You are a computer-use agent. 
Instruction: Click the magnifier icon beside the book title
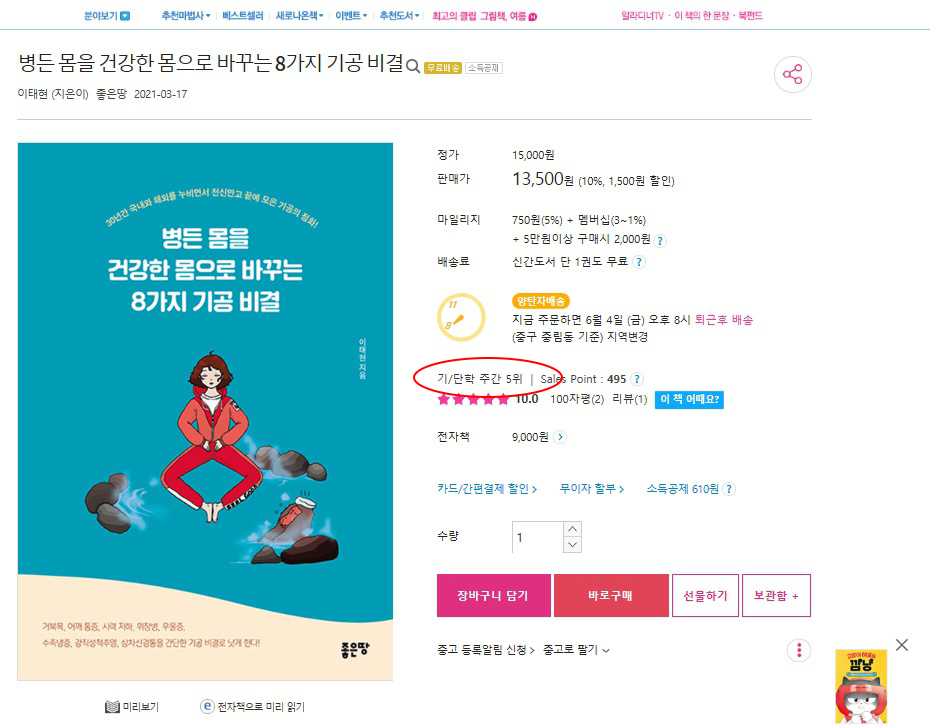(413, 66)
